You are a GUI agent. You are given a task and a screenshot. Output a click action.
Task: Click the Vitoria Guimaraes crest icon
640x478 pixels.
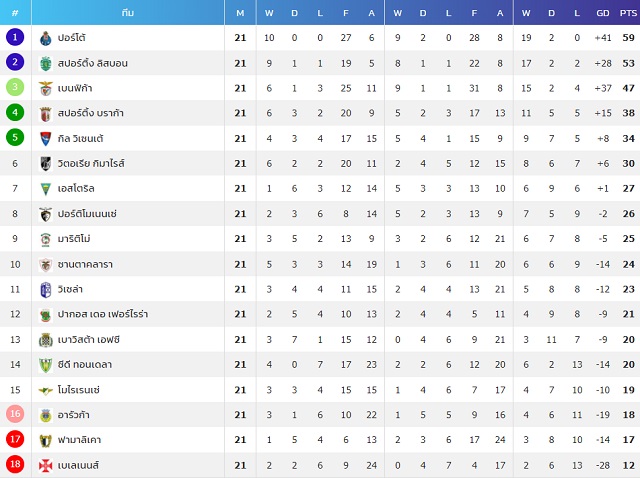(45, 164)
